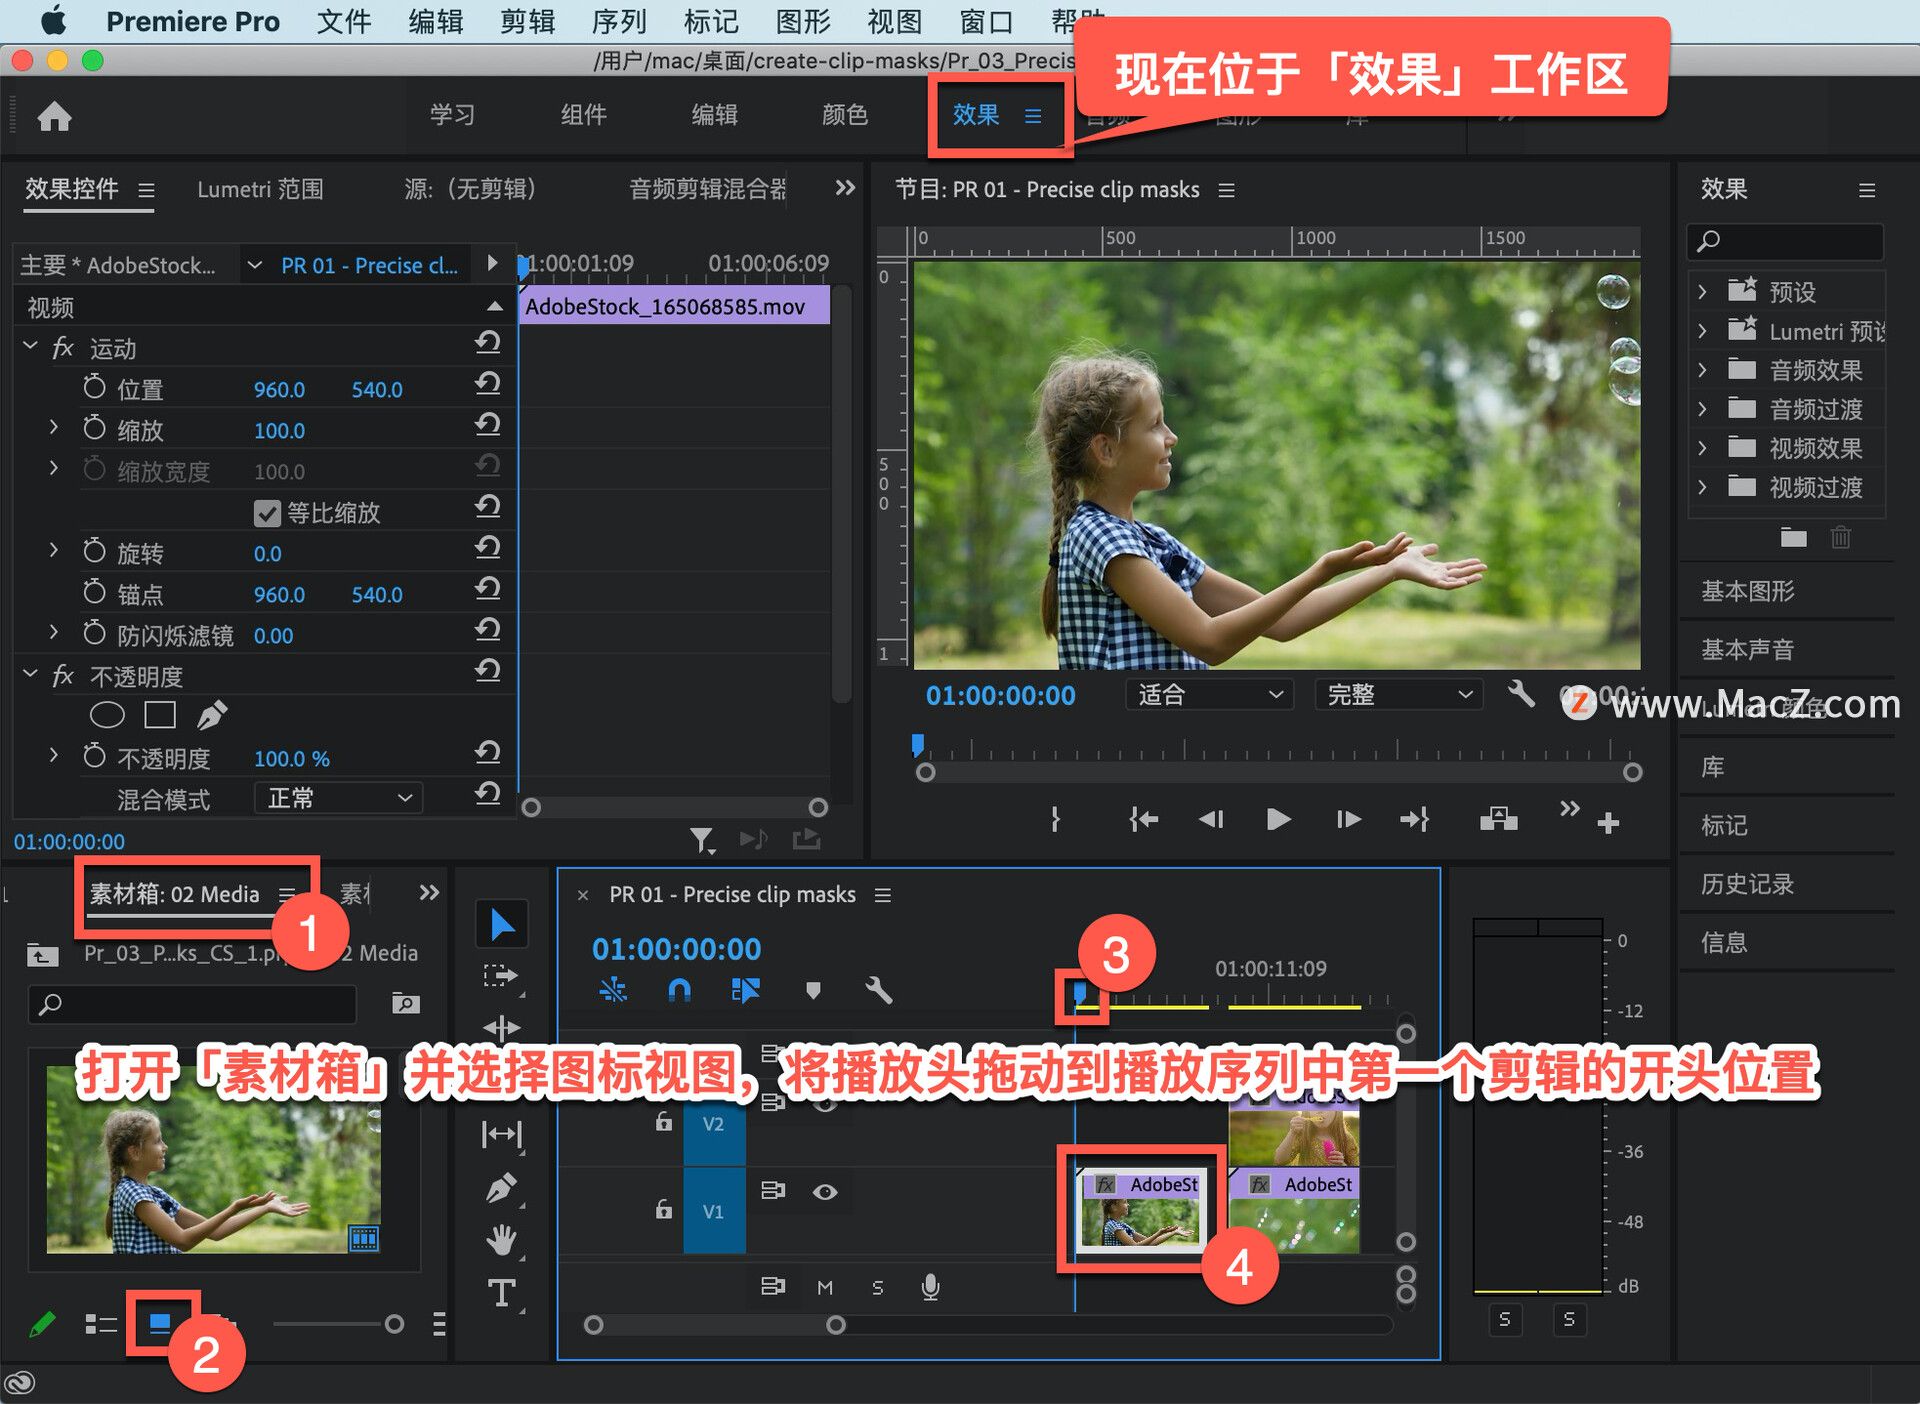Go to In point in Program monitor
This screenshot has height=1404, width=1920.
coord(1143,820)
